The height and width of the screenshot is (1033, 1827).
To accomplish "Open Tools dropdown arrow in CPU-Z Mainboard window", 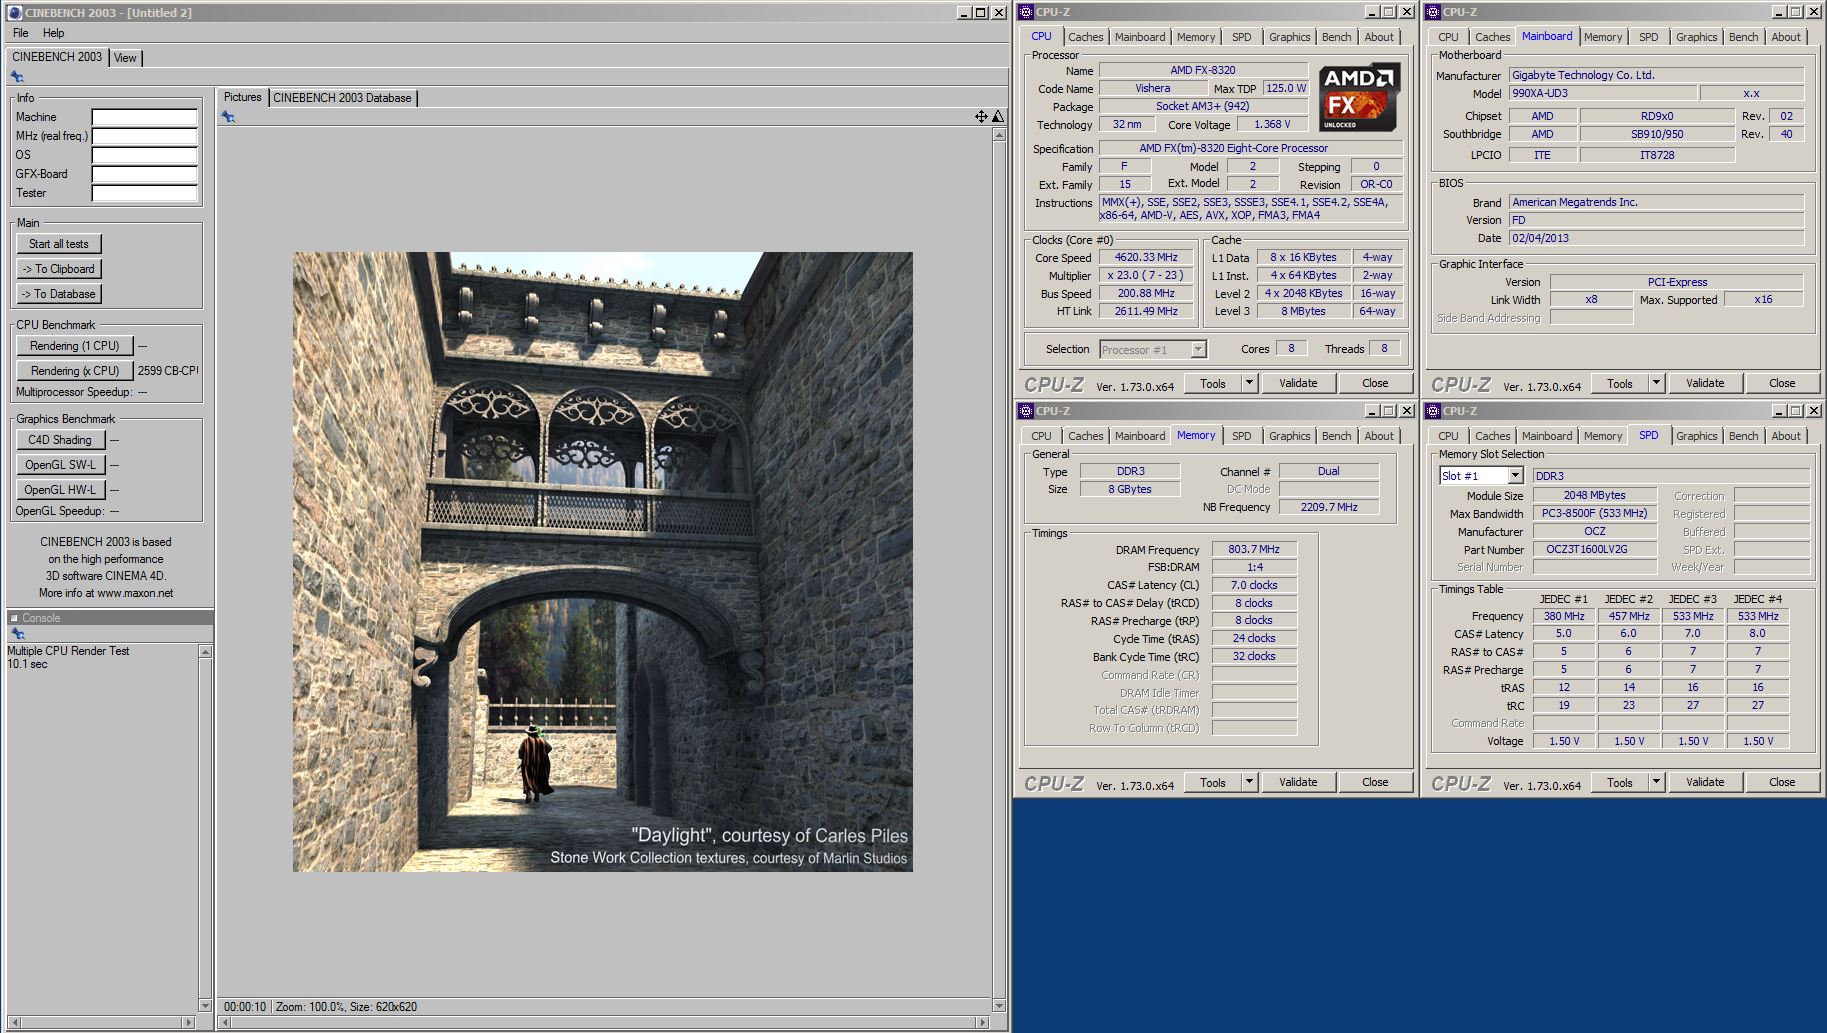I will [x=1656, y=383].
